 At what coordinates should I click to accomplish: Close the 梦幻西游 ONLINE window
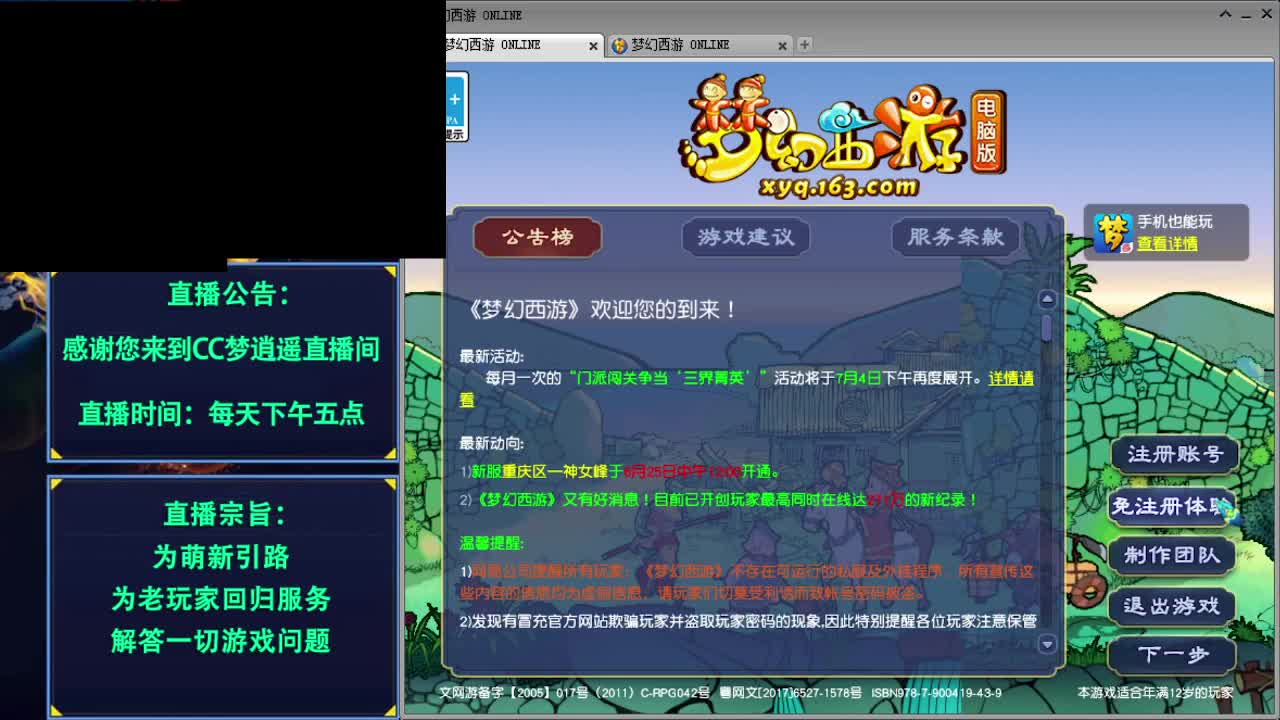point(1266,15)
